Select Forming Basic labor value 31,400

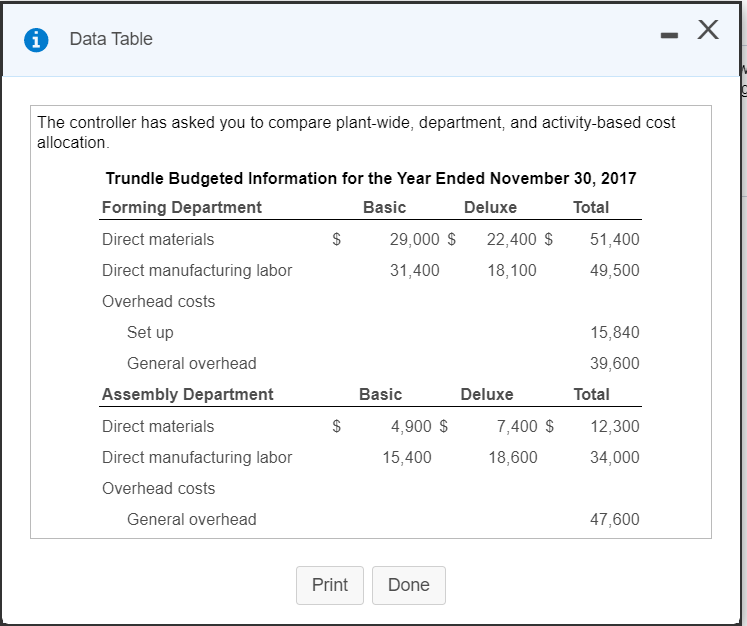point(414,270)
